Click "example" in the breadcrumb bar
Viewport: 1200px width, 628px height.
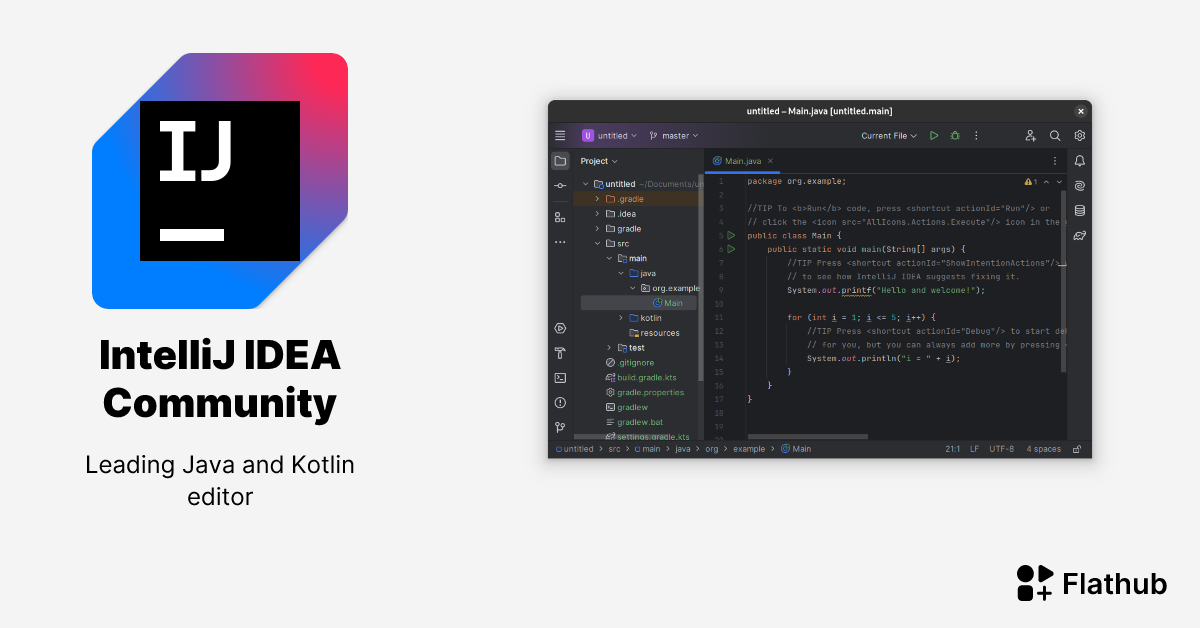pos(749,448)
